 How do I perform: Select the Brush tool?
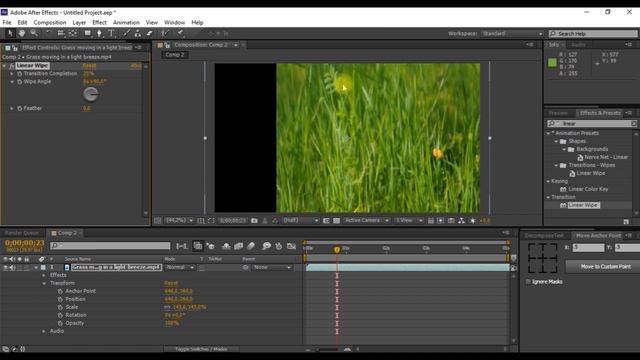coord(127,33)
